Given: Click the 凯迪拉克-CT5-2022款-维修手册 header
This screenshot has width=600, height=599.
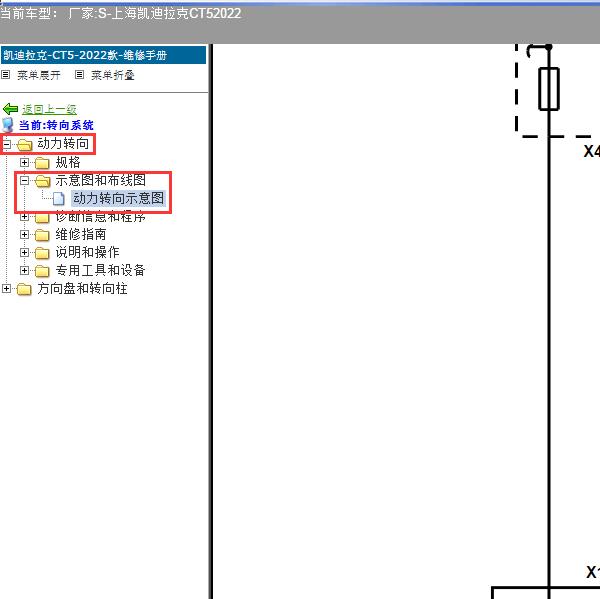Looking at the screenshot, I should click(104, 55).
